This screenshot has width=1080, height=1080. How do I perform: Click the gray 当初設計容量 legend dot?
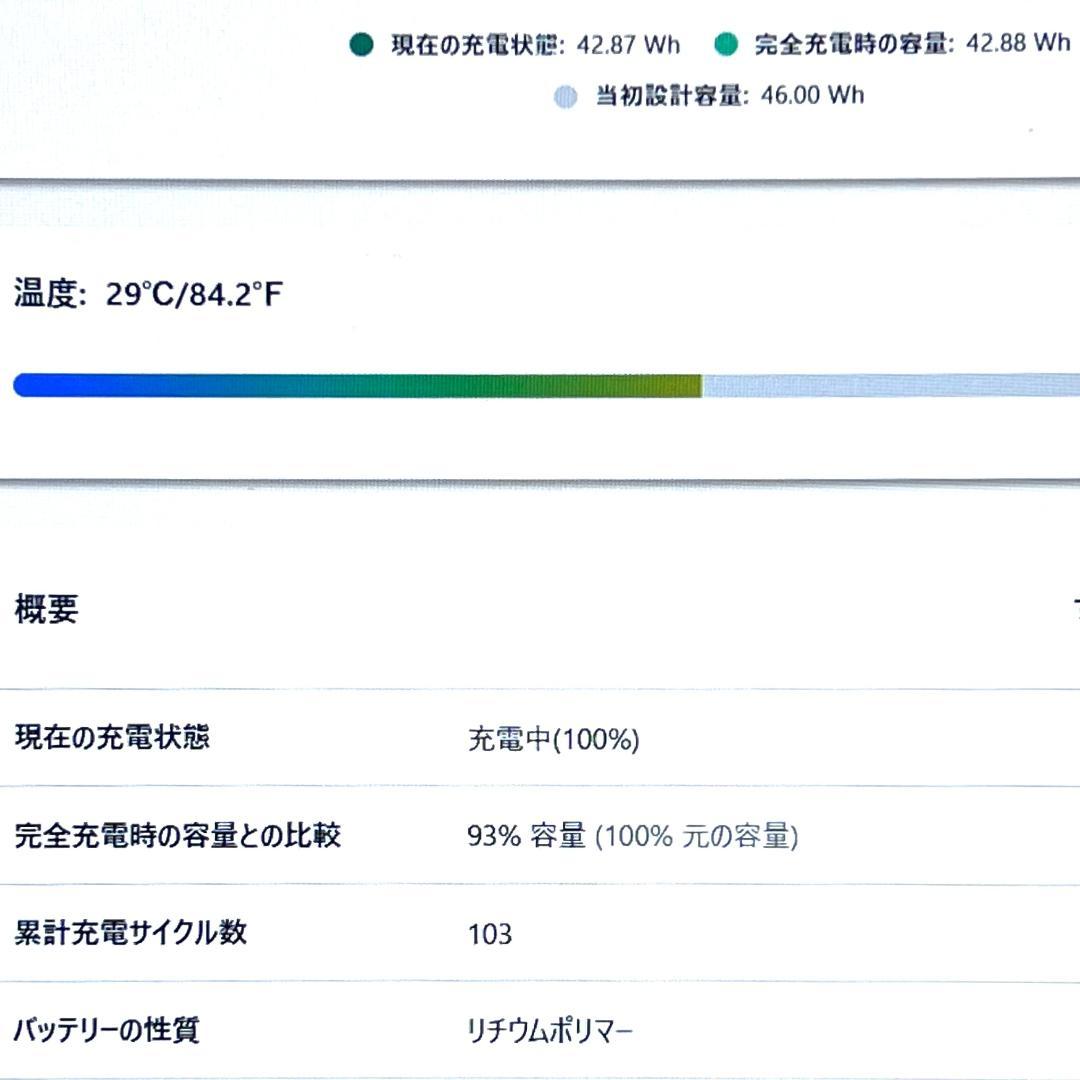coord(565,97)
